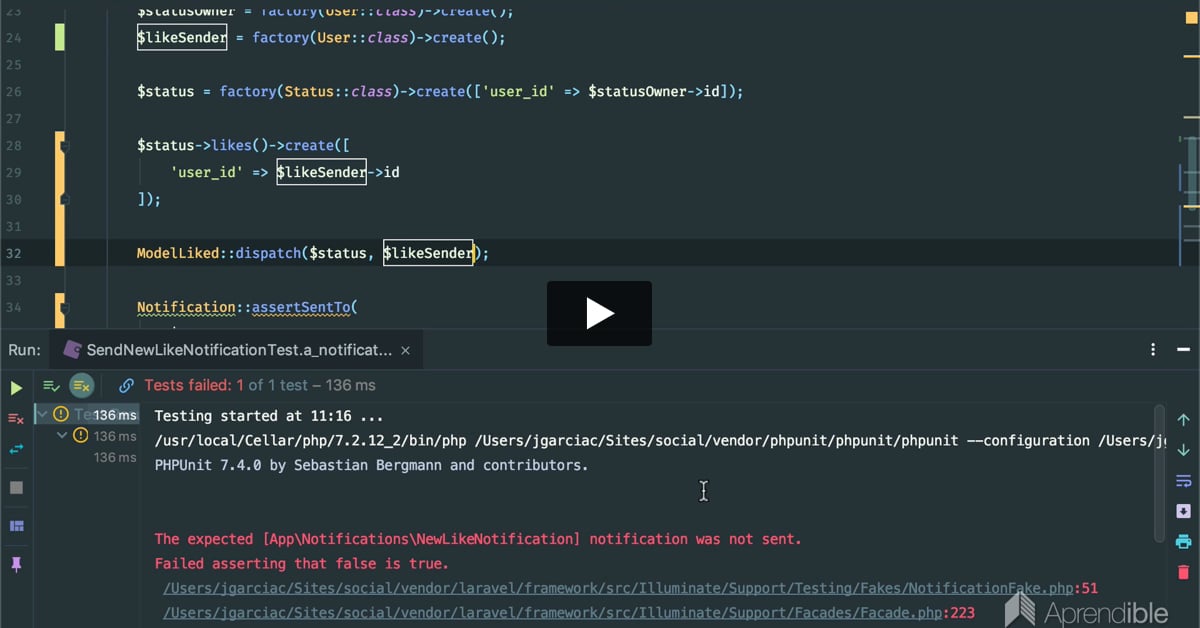The width and height of the screenshot is (1200, 628).
Task: Click the blue link icon beside Tests failed
Action: pos(126,385)
